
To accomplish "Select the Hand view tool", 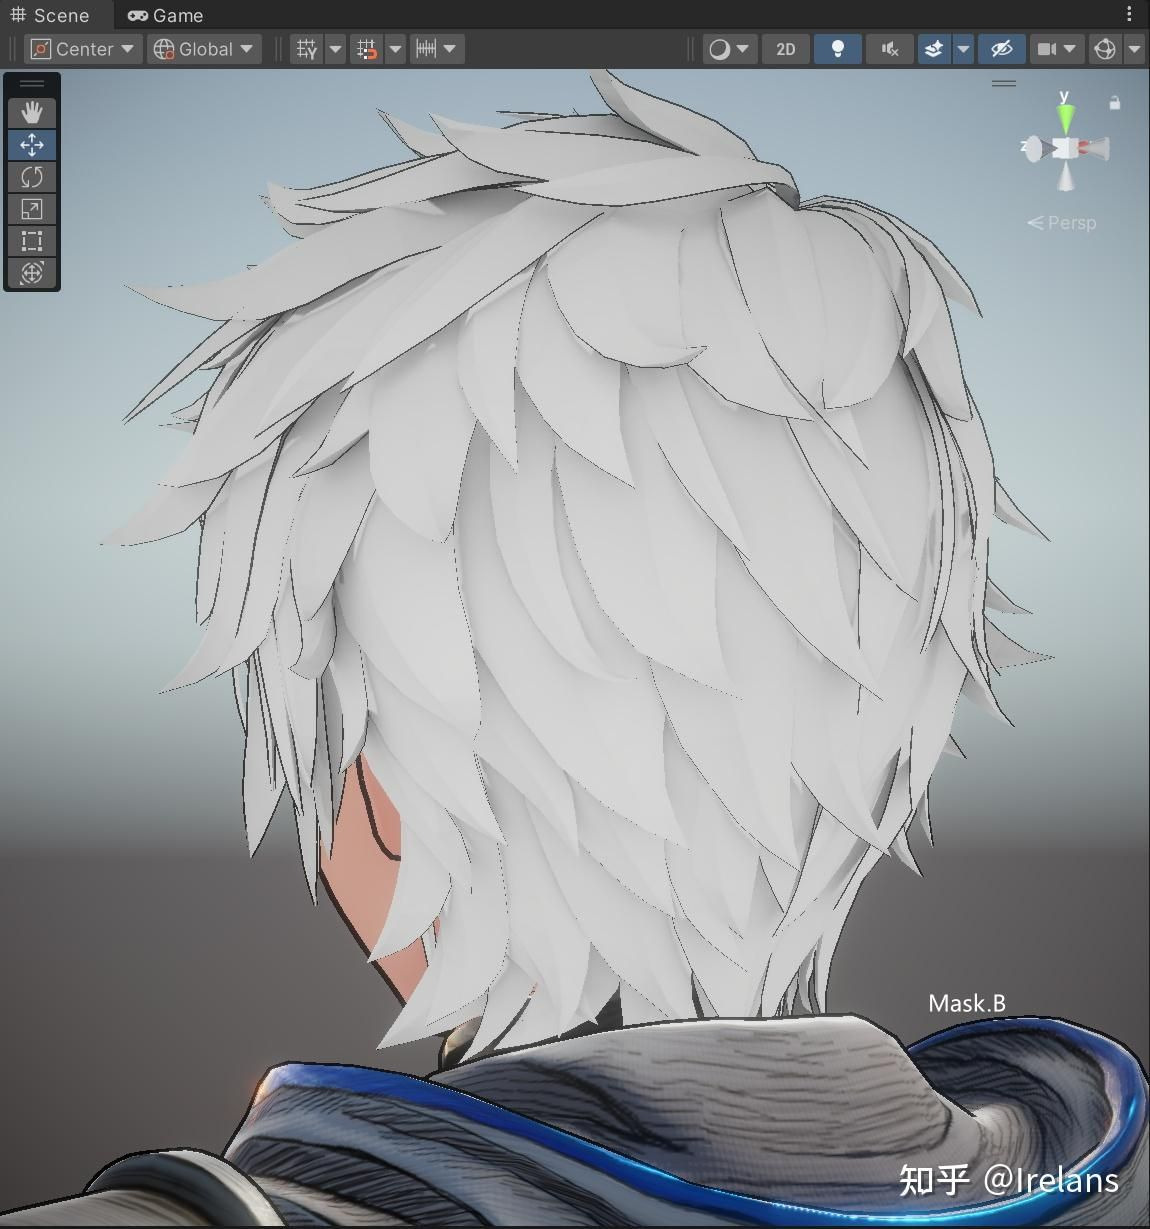I will point(32,112).
